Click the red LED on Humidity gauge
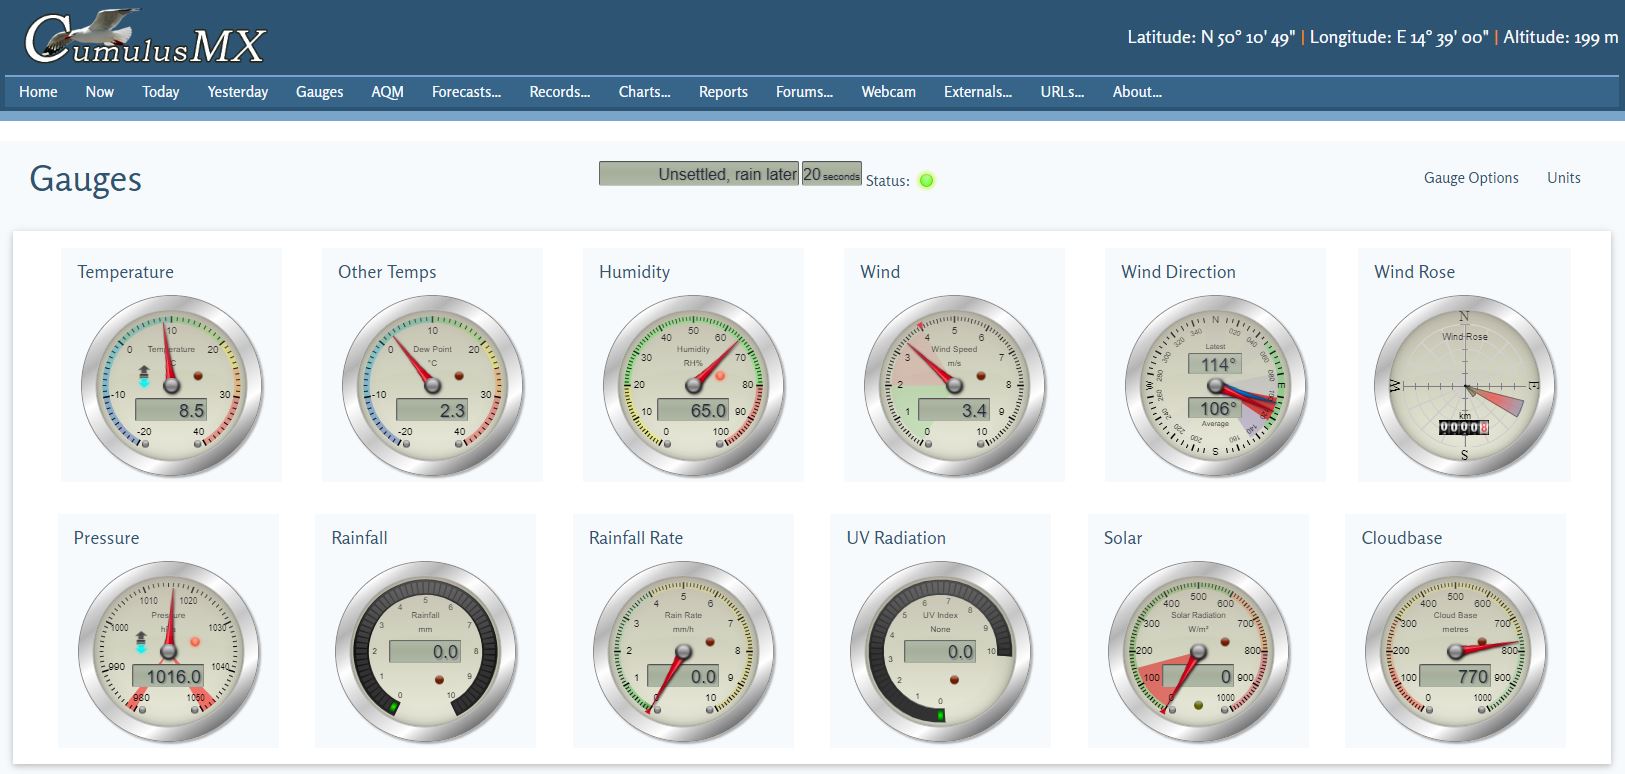The width and height of the screenshot is (1625, 774). pyautogui.click(x=720, y=375)
